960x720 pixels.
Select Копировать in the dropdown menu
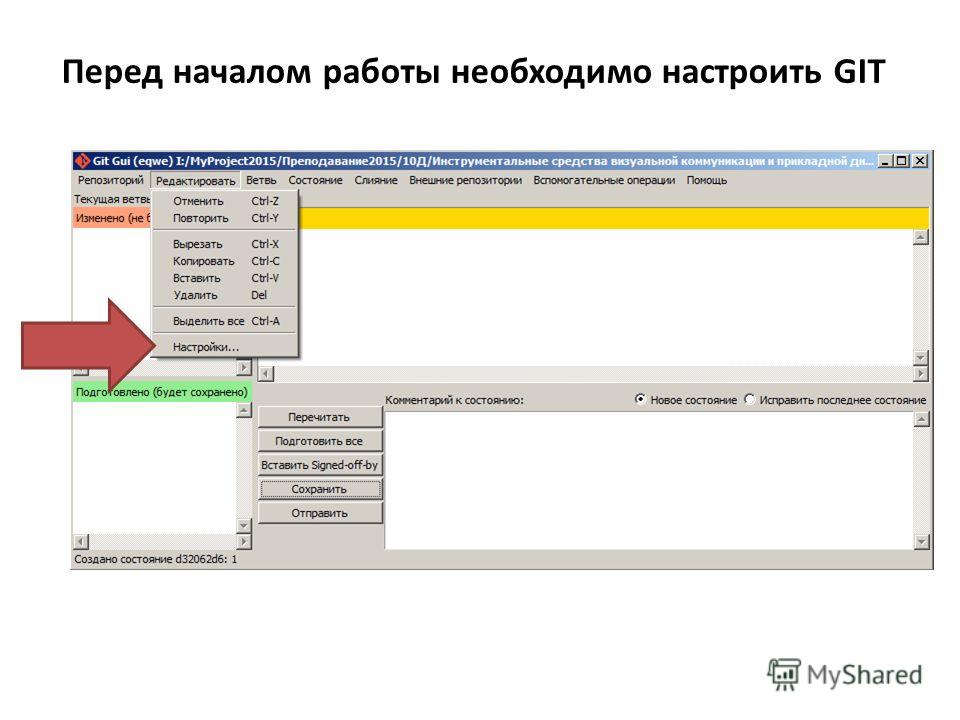[225, 261]
